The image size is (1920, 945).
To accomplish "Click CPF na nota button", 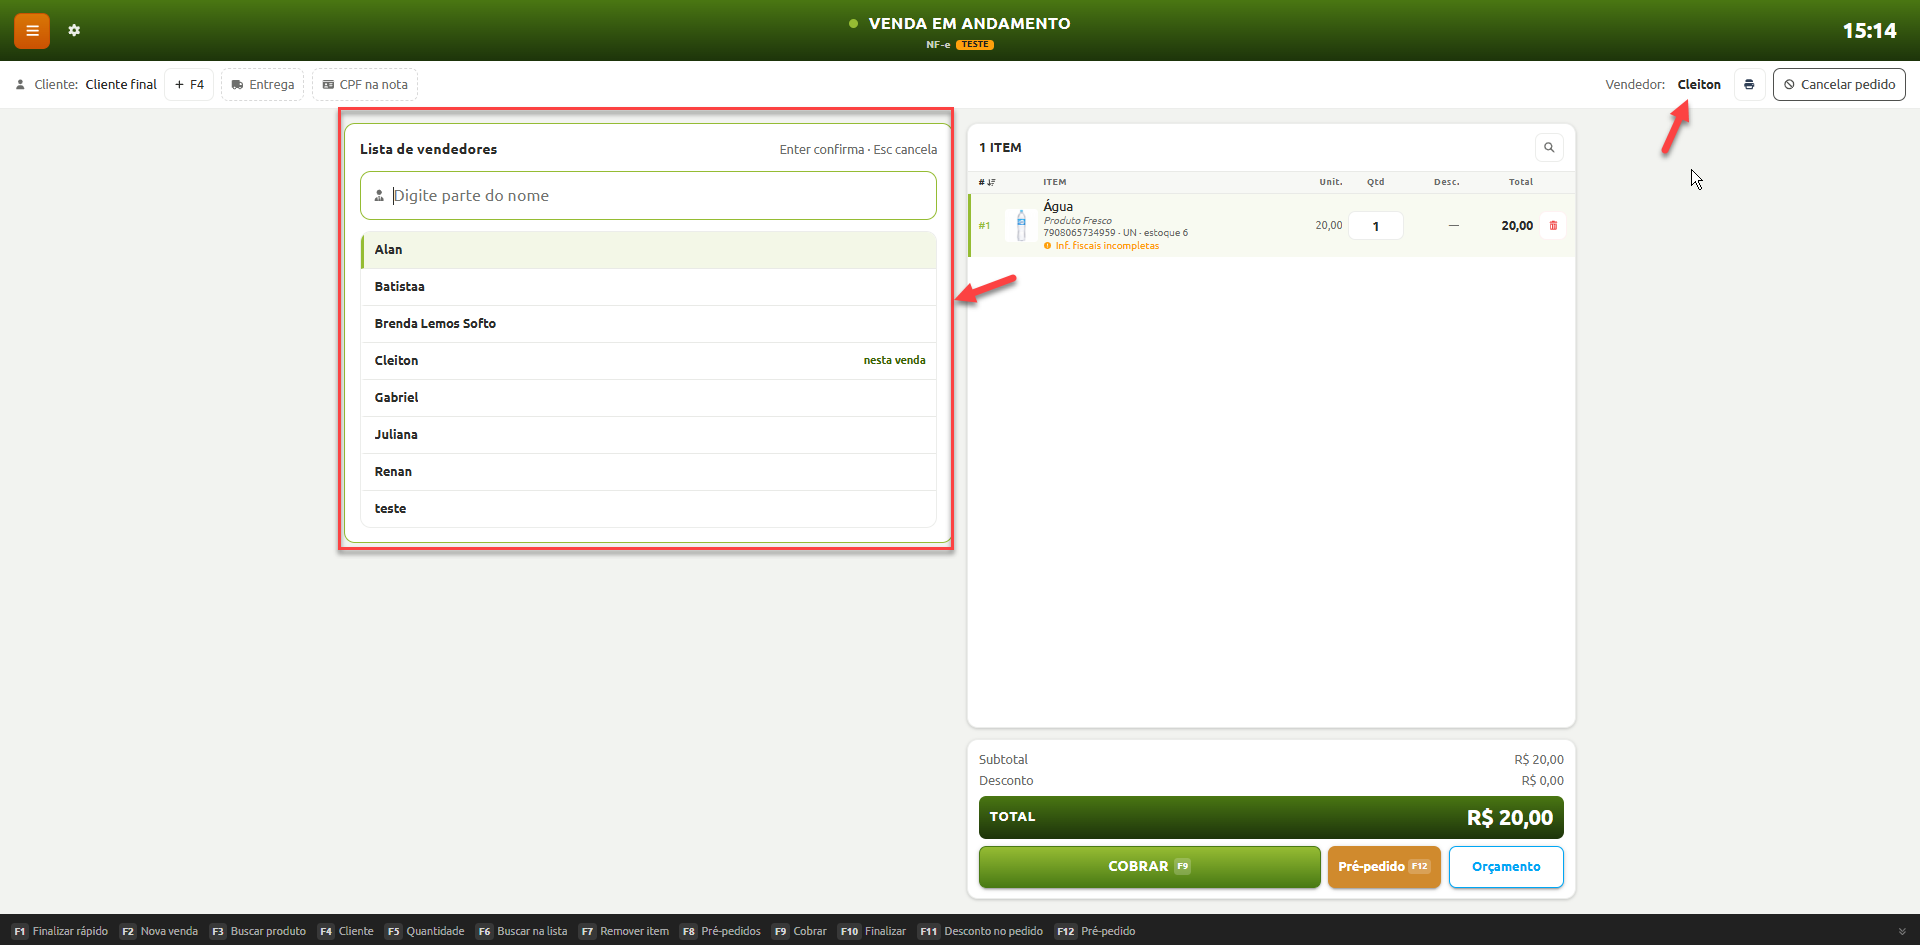I will point(365,85).
